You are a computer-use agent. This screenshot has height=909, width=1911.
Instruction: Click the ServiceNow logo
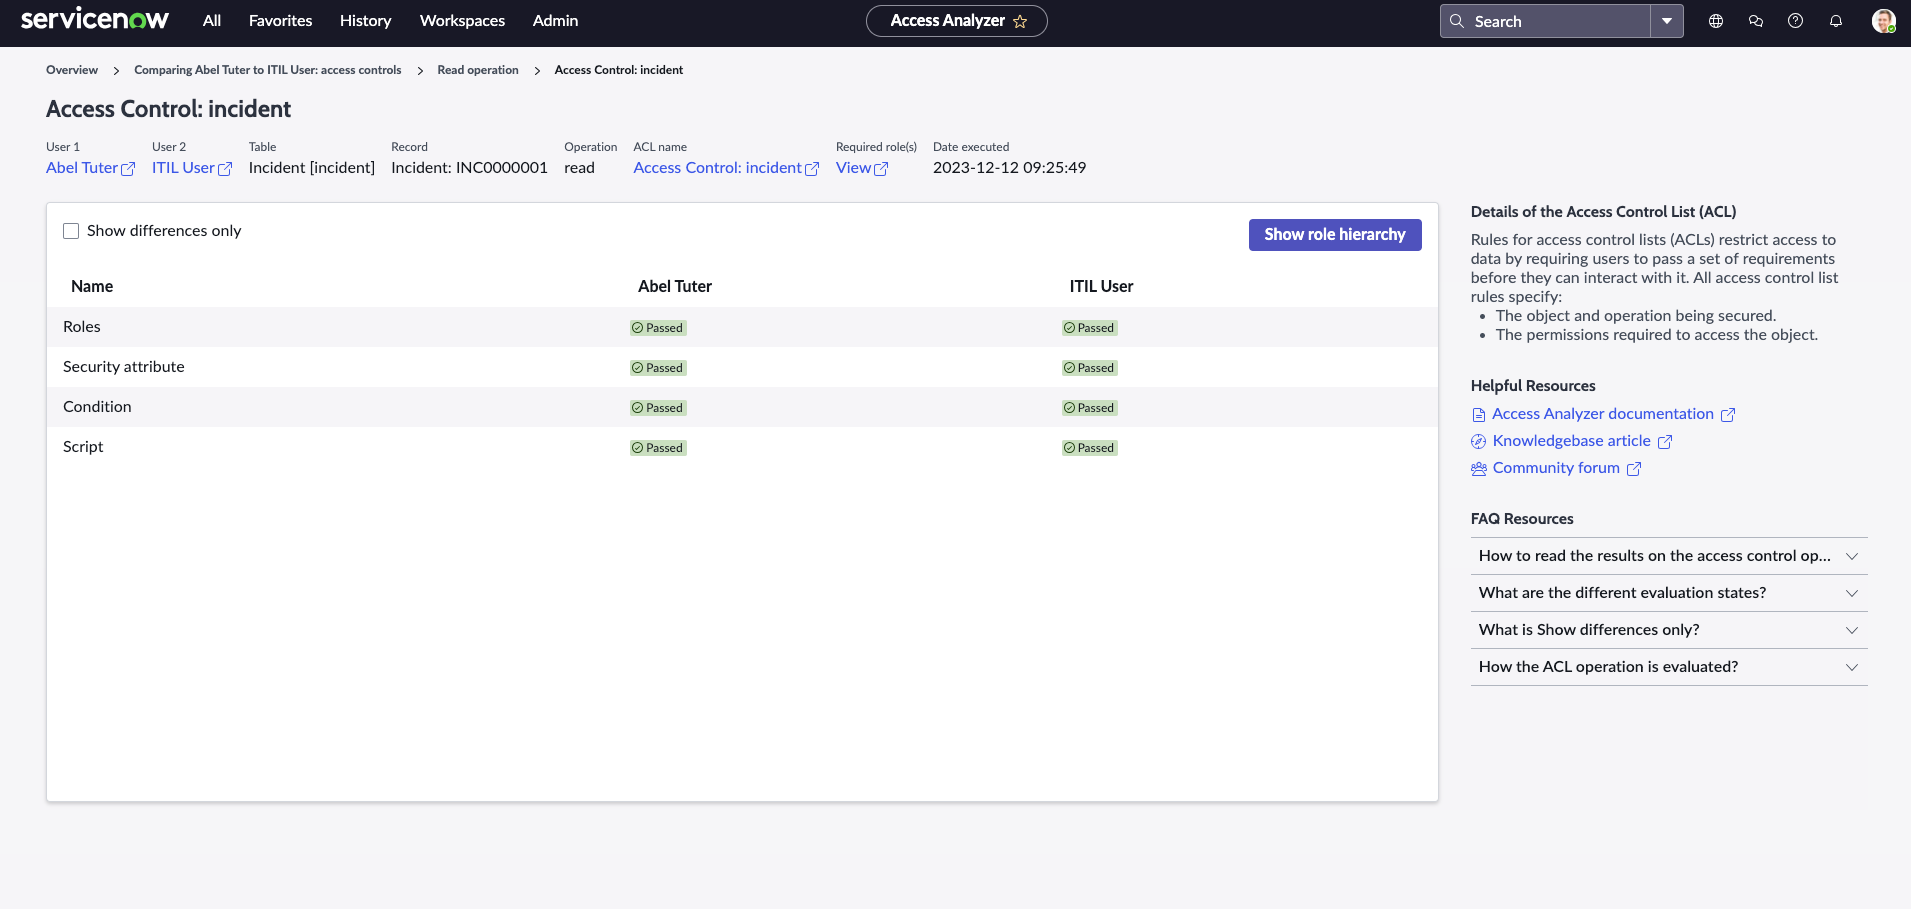pyautogui.click(x=95, y=20)
